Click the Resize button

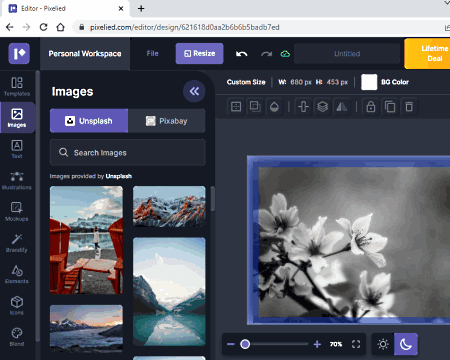tap(199, 53)
